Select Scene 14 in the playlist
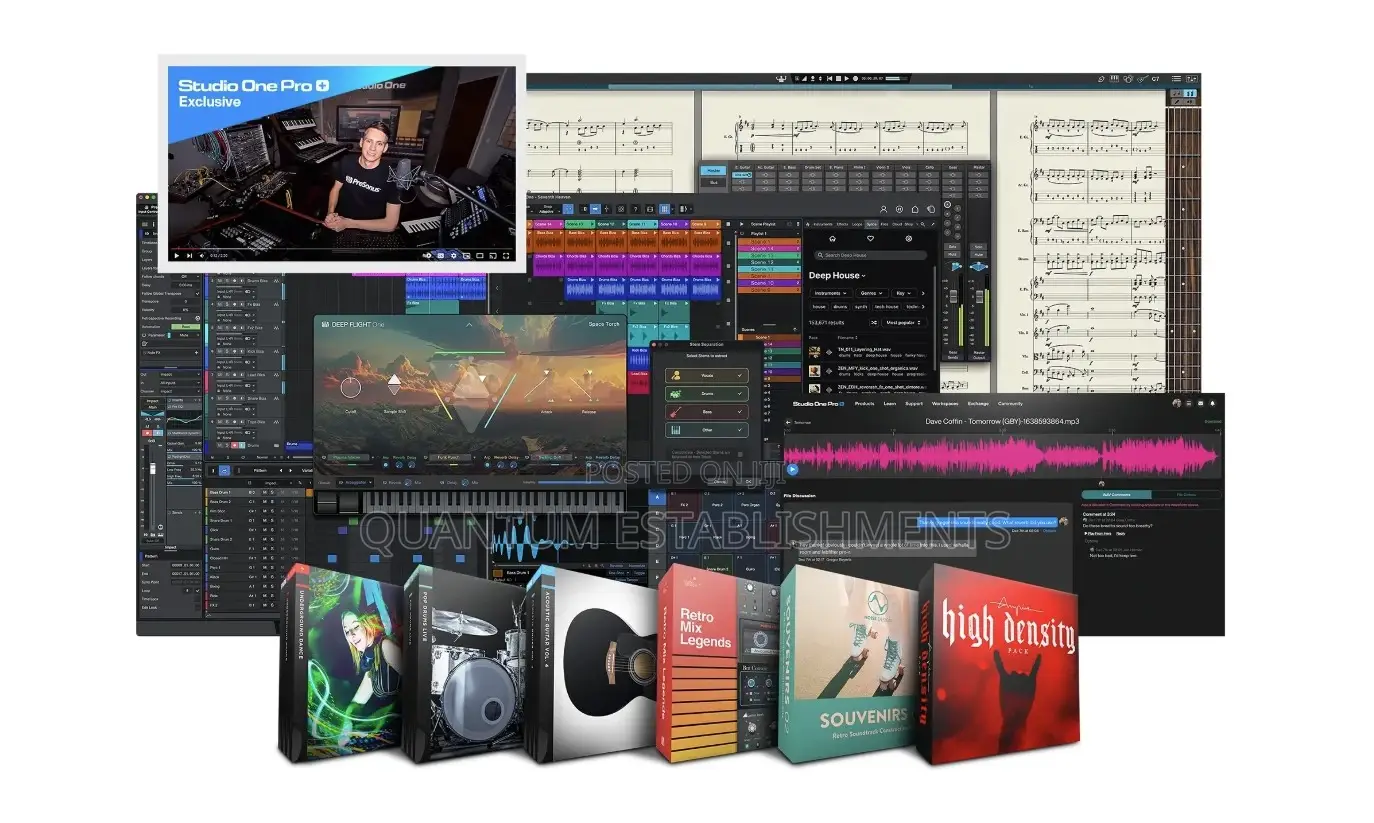The height and width of the screenshot is (823, 1374). pyautogui.click(x=769, y=249)
